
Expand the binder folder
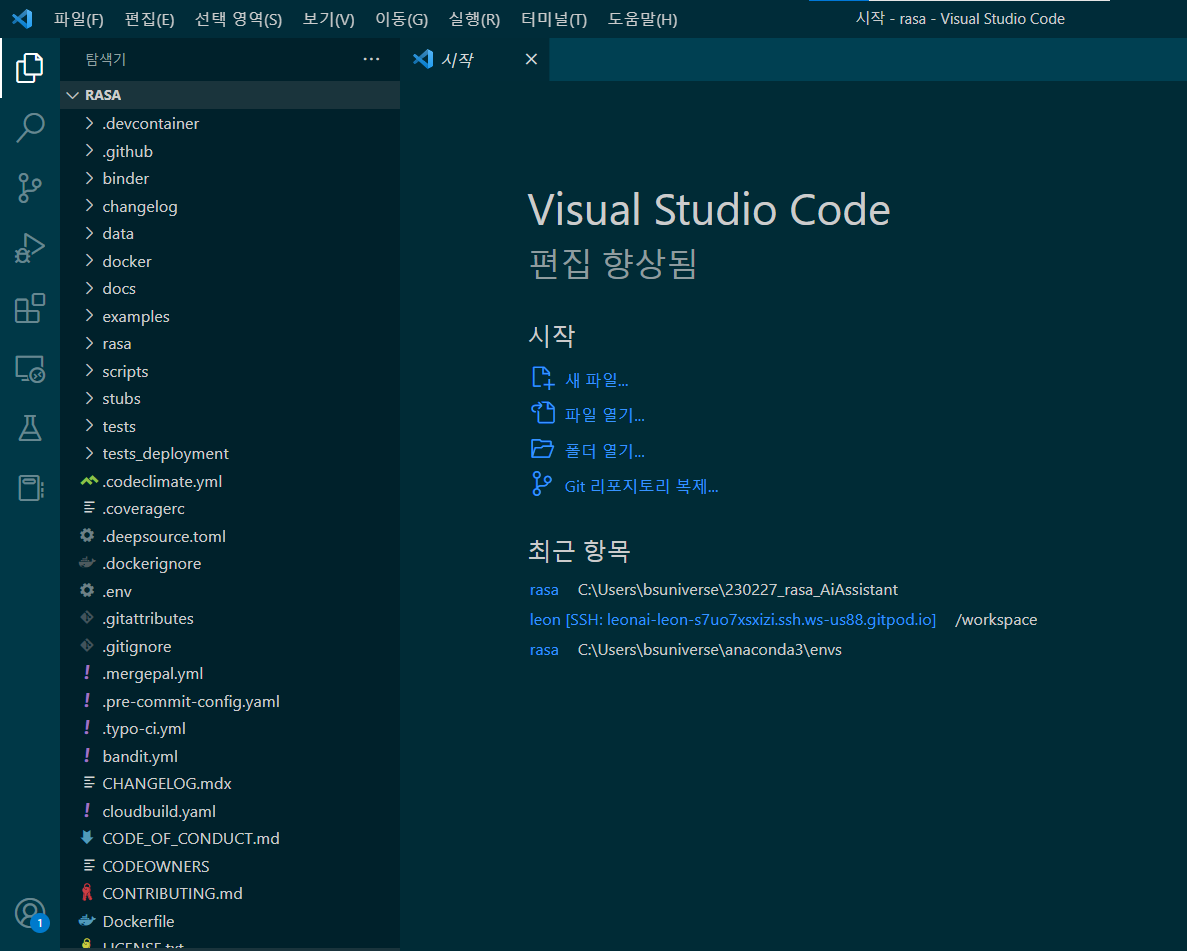click(229, 179)
